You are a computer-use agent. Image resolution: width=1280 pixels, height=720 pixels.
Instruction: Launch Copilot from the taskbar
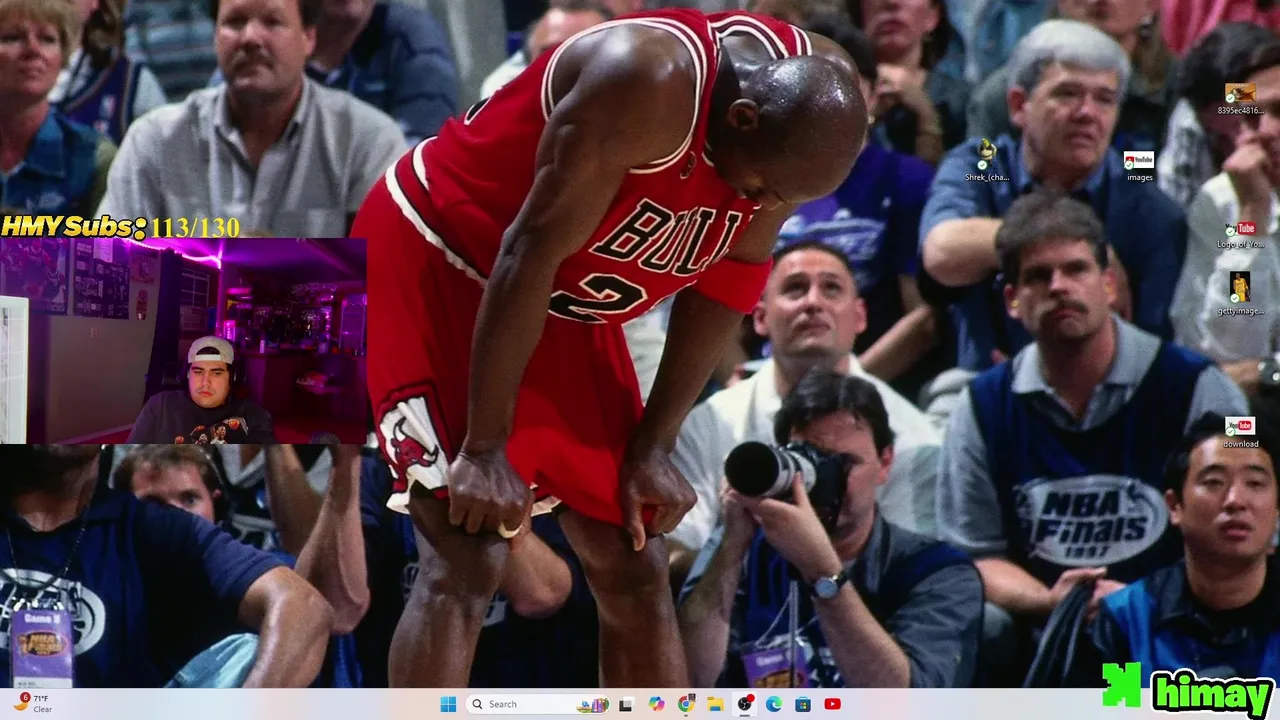[x=656, y=704]
